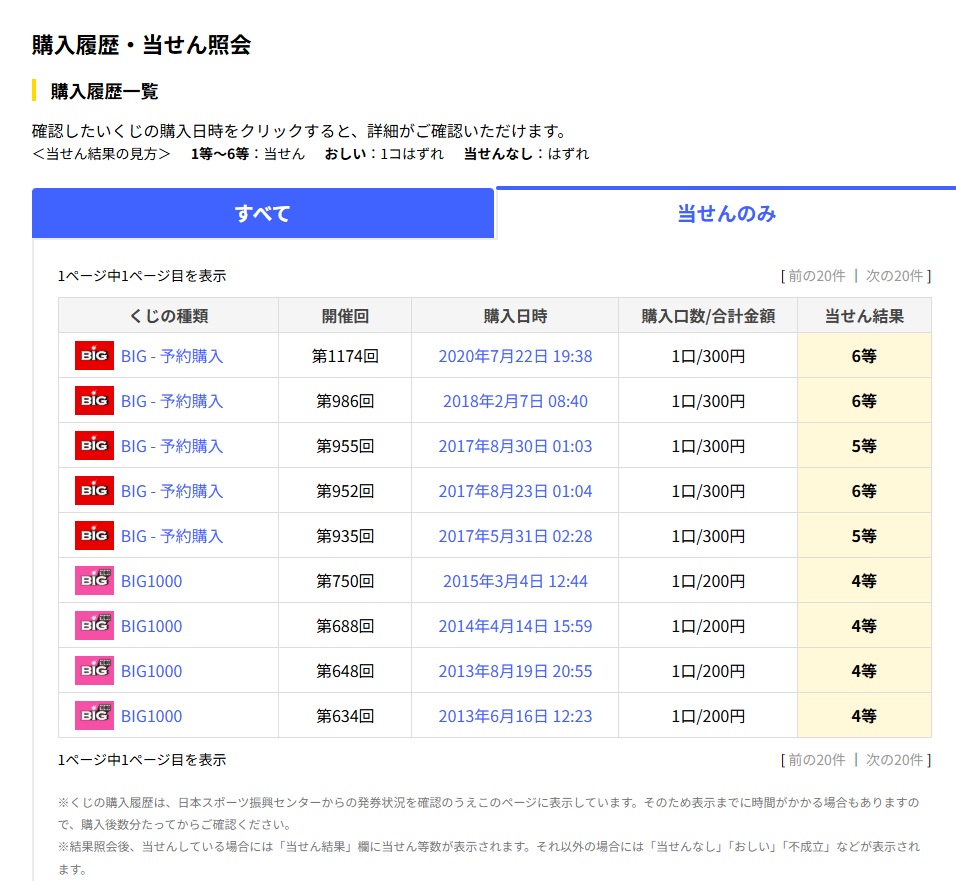Switch to the 当せんのみ tab
Image resolution: width=956 pixels, height=881 pixels.
pos(726,213)
